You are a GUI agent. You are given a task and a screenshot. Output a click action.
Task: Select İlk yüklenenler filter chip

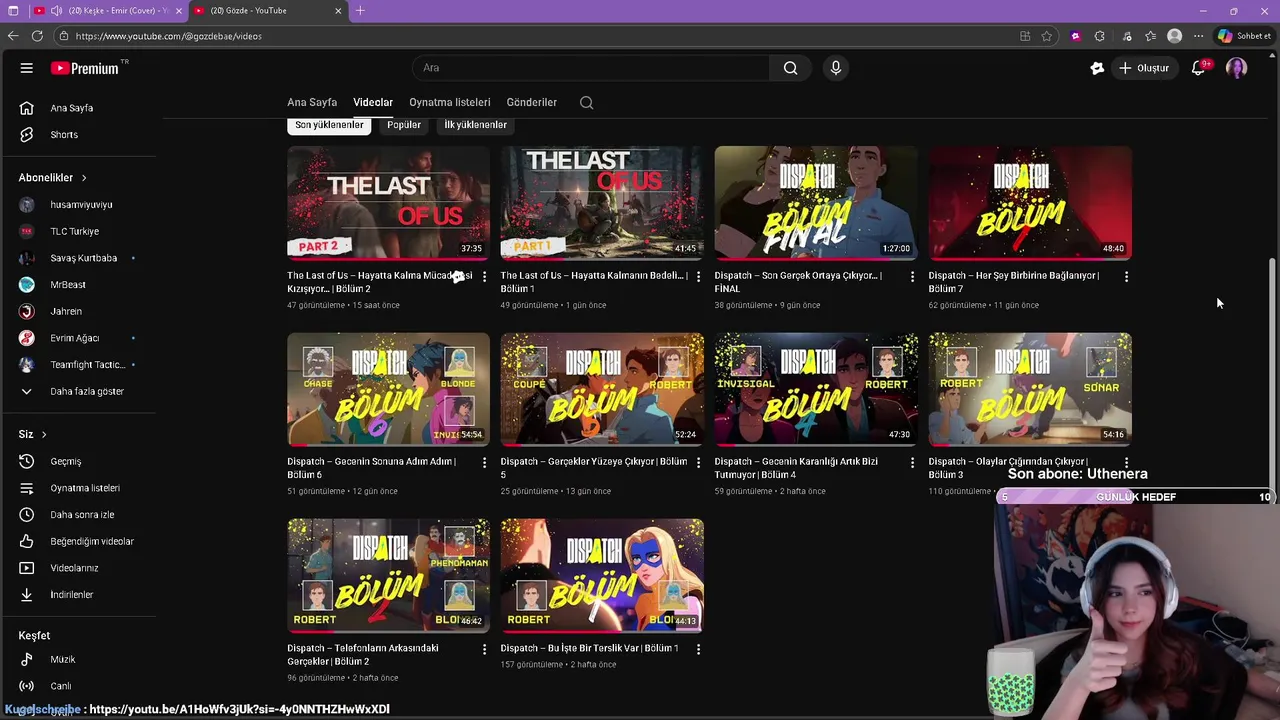click(476, 125)
